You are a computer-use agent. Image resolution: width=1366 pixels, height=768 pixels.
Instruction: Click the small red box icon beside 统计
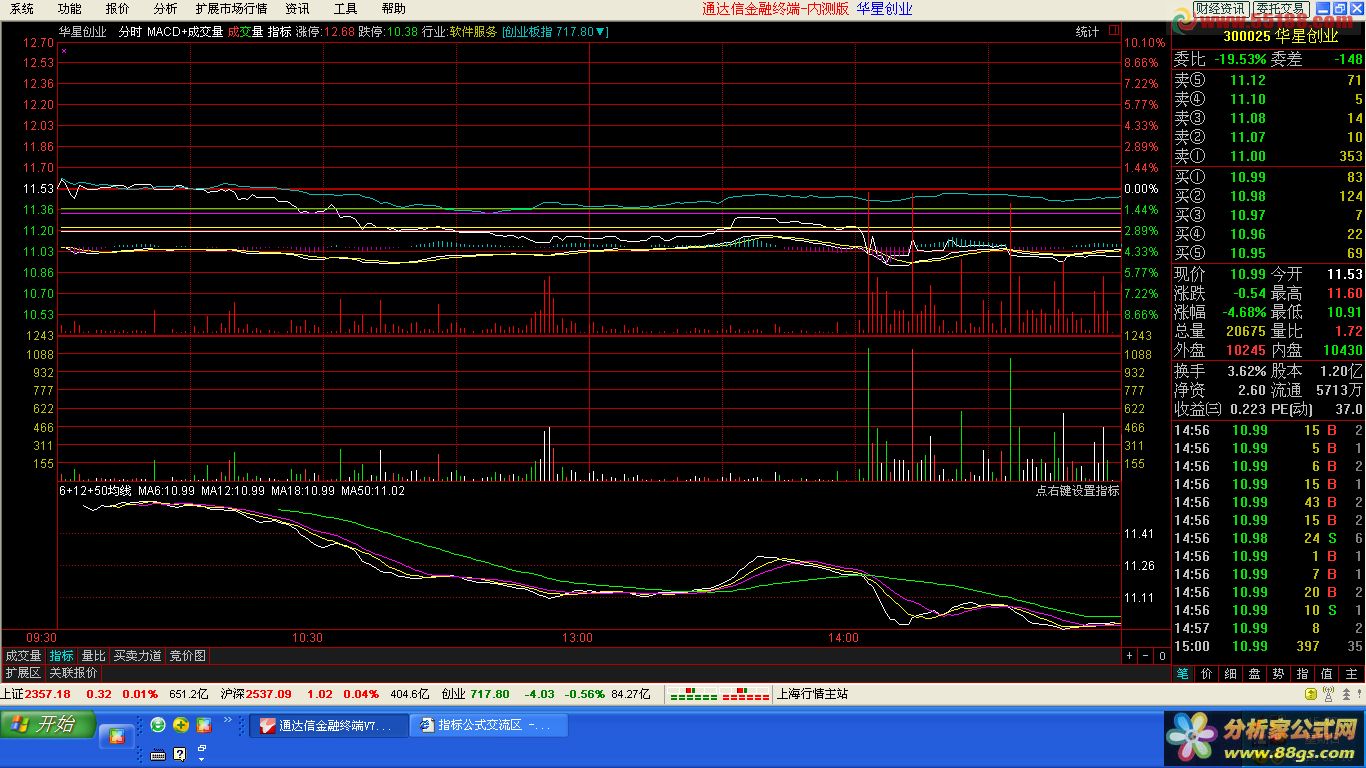pyautogui.click(x=1114, y=31)
